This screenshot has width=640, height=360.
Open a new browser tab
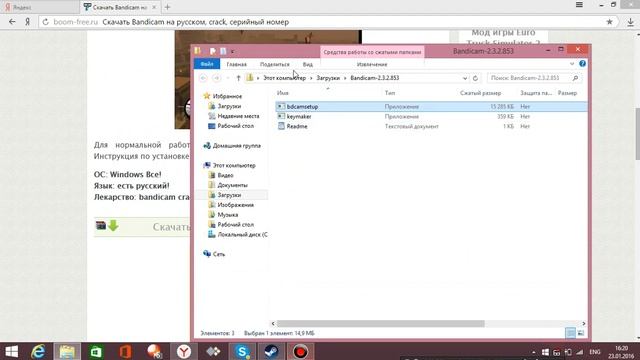(x=167, y=7)
